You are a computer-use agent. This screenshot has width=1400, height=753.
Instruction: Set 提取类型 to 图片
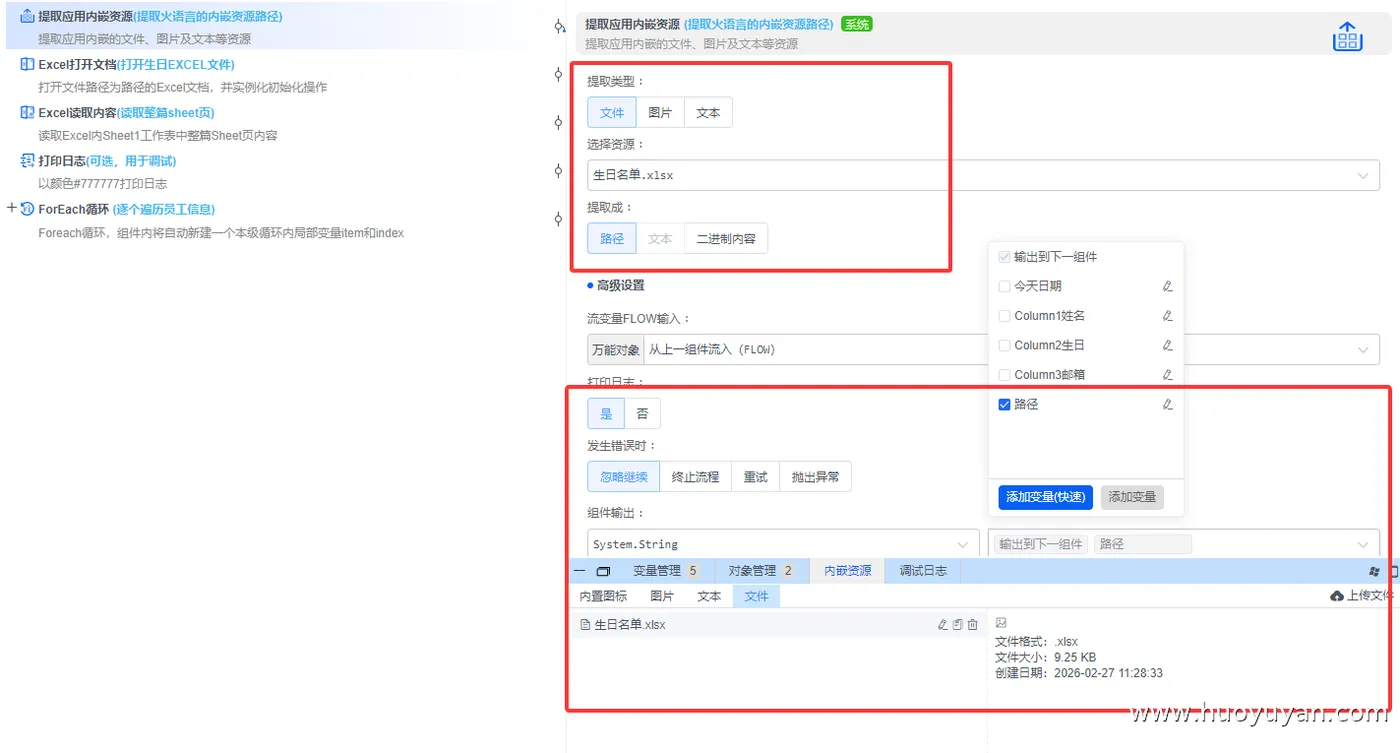pos(660,113)
